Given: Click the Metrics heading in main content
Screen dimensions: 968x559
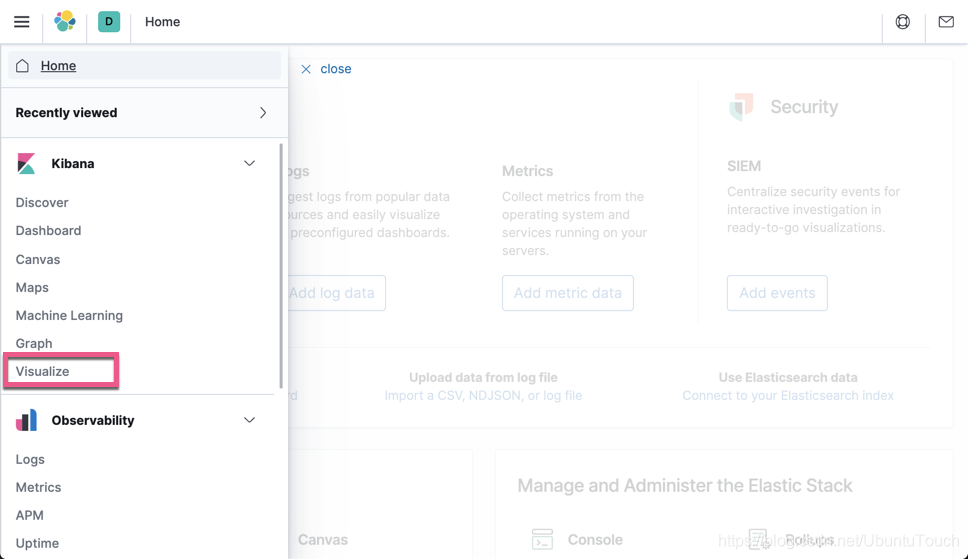Looking at the screenshot, I should [x=527, y=171].
